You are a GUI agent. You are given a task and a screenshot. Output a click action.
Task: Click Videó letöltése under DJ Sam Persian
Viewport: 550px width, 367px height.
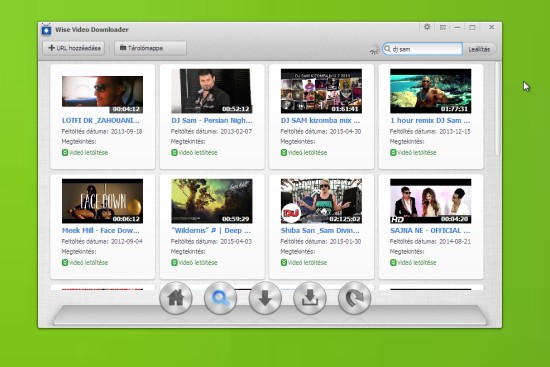click(198, 153)
